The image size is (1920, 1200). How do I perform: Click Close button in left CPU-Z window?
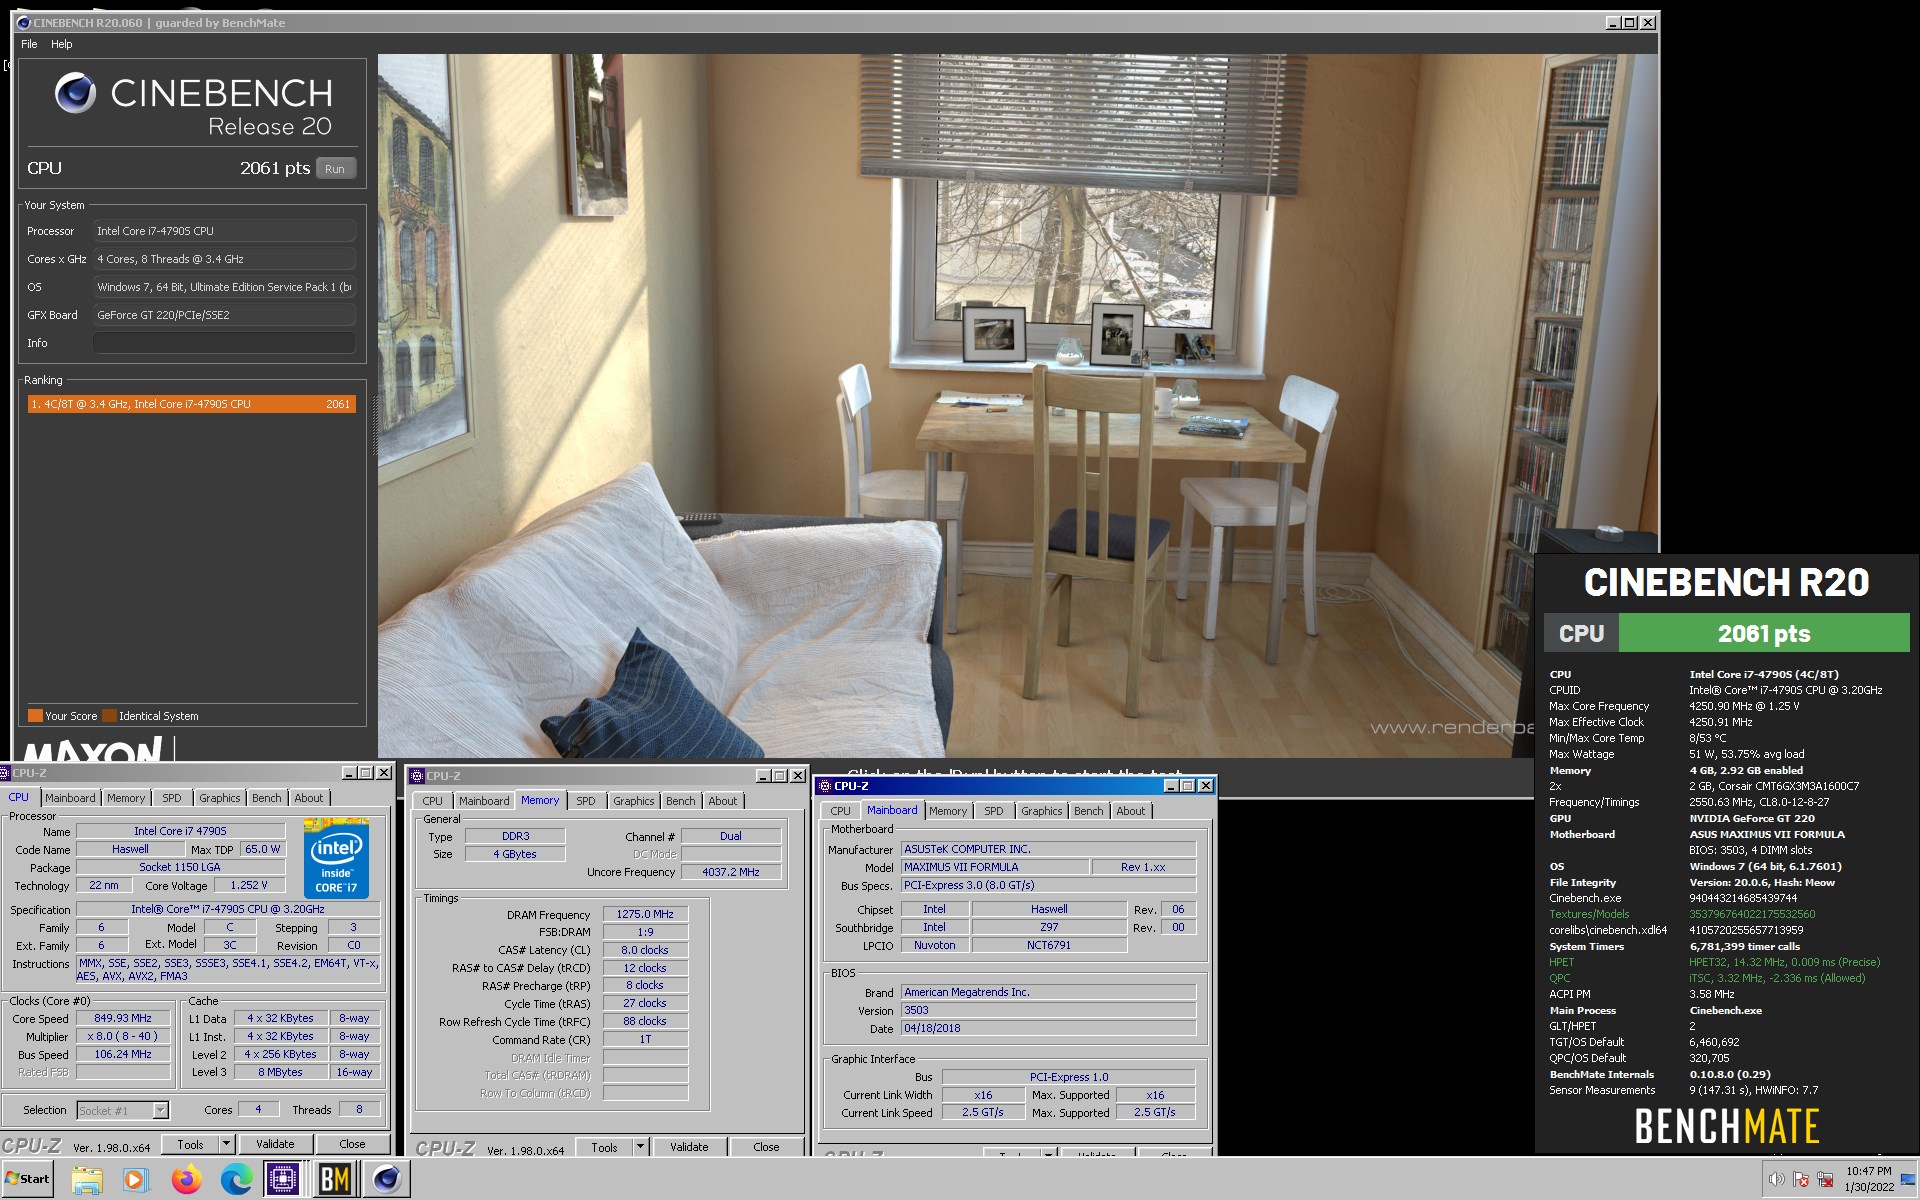[x=352, y=1144]
